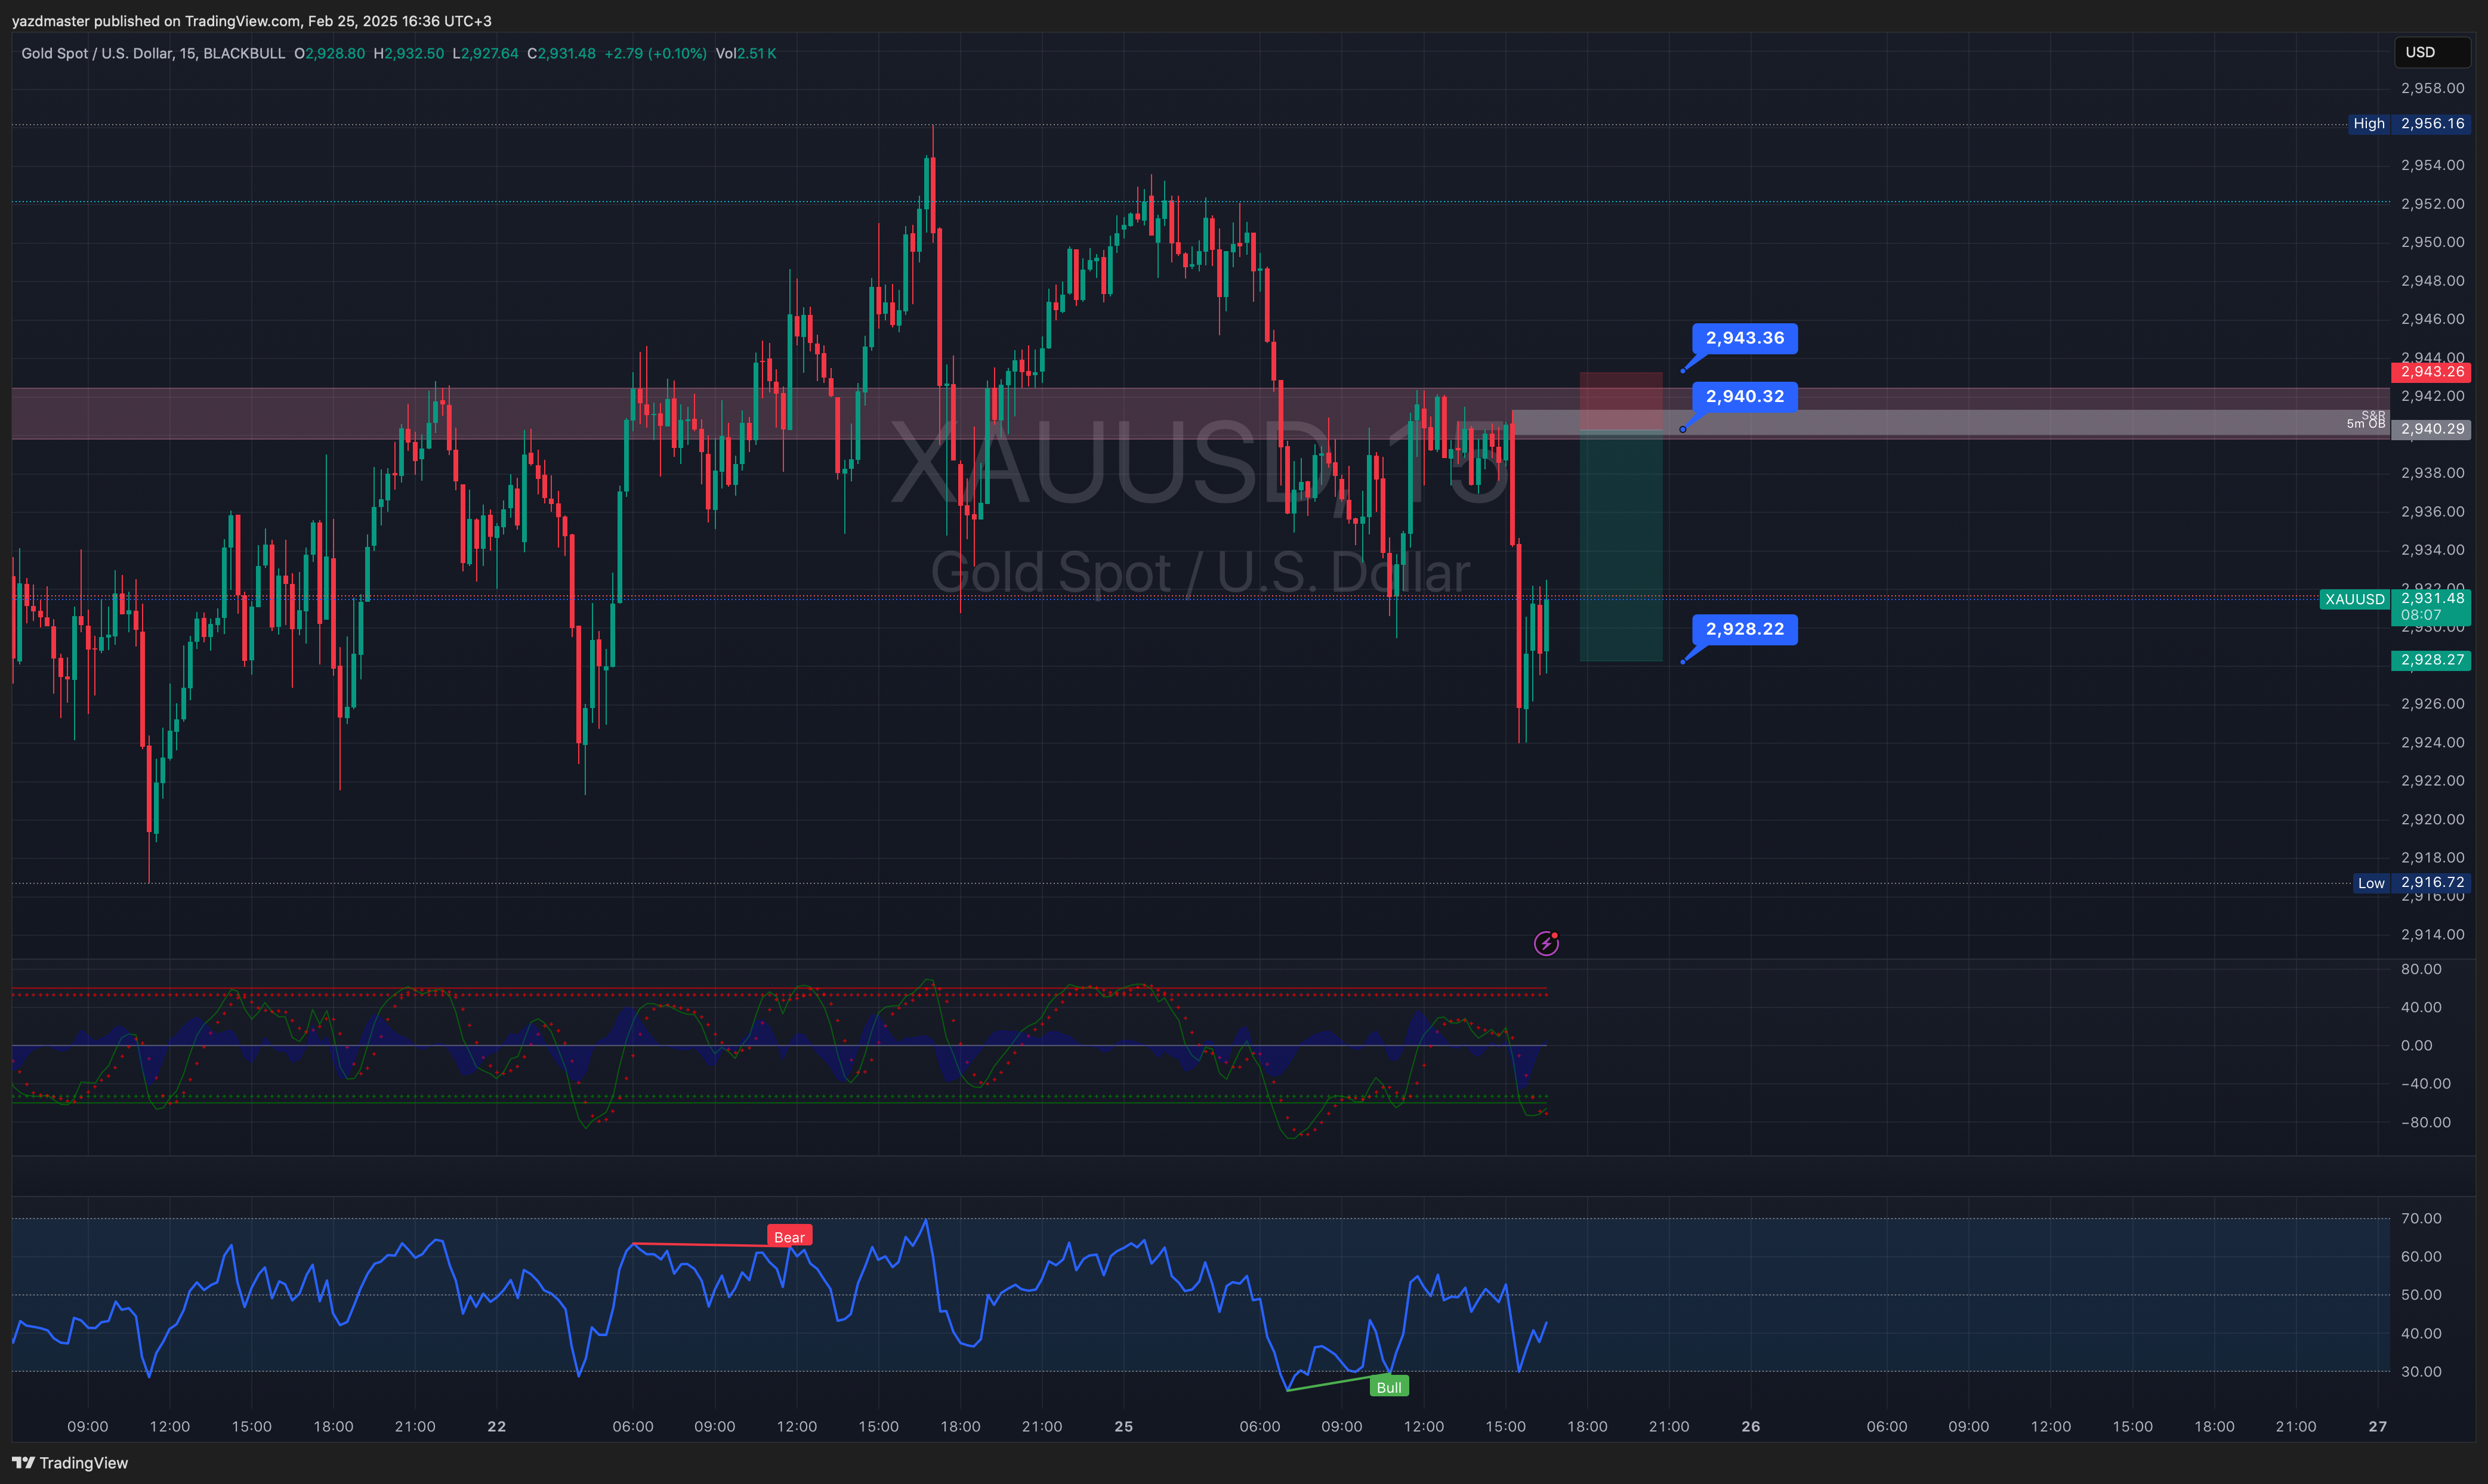Click the yazdmaster published header text

pyautogui.click(x=252, y=21)
